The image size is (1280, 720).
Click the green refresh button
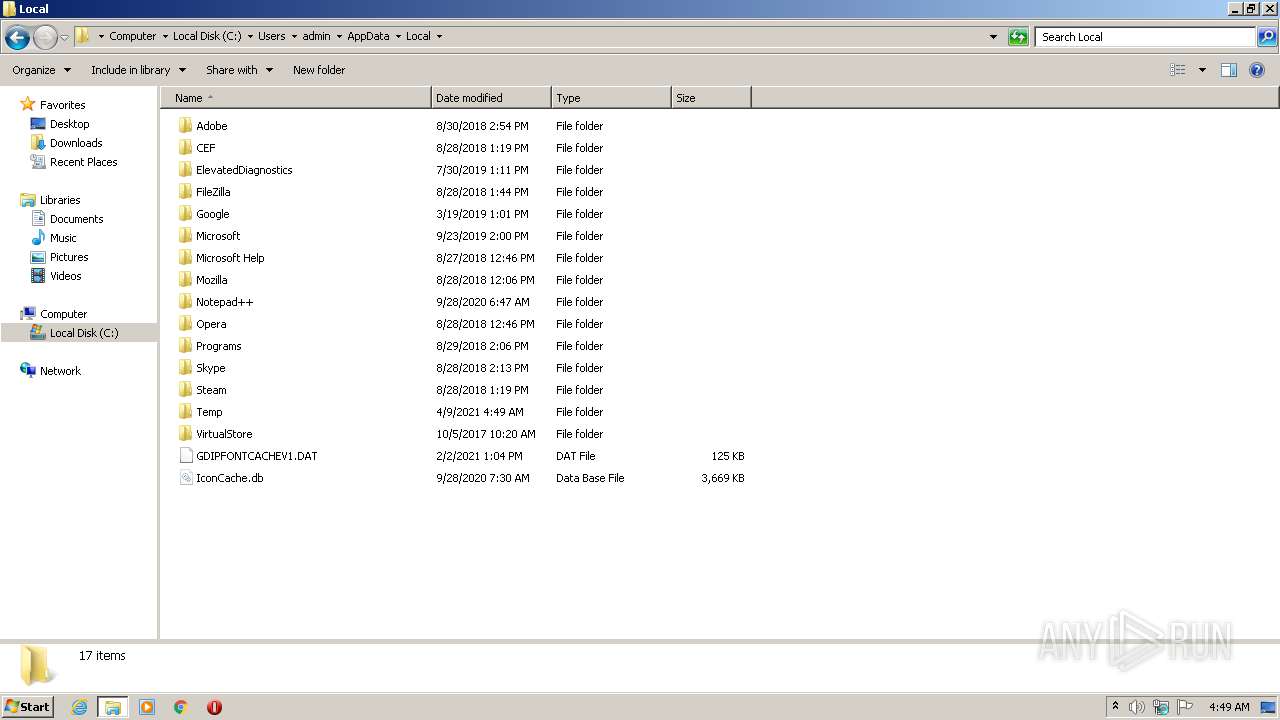pyautogui.click(x=1018, y=37)
